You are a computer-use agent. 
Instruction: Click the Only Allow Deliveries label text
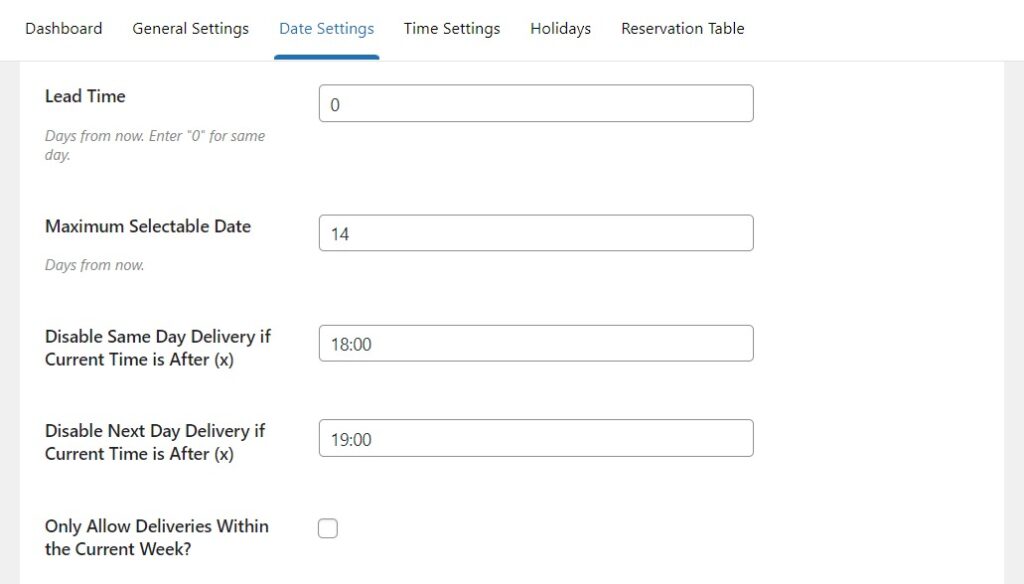(x=156, y=537)
